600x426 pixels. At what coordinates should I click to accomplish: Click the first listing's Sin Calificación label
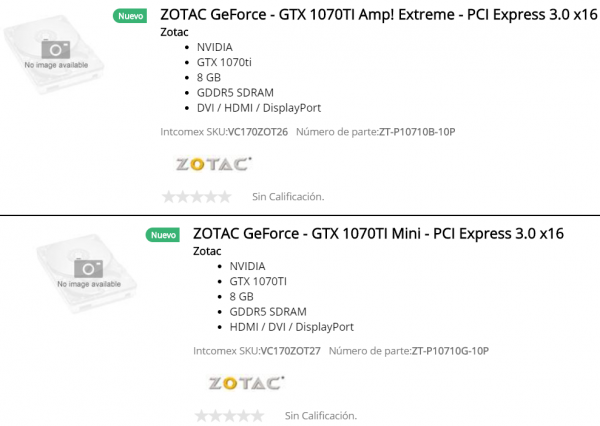click(288, 197)
